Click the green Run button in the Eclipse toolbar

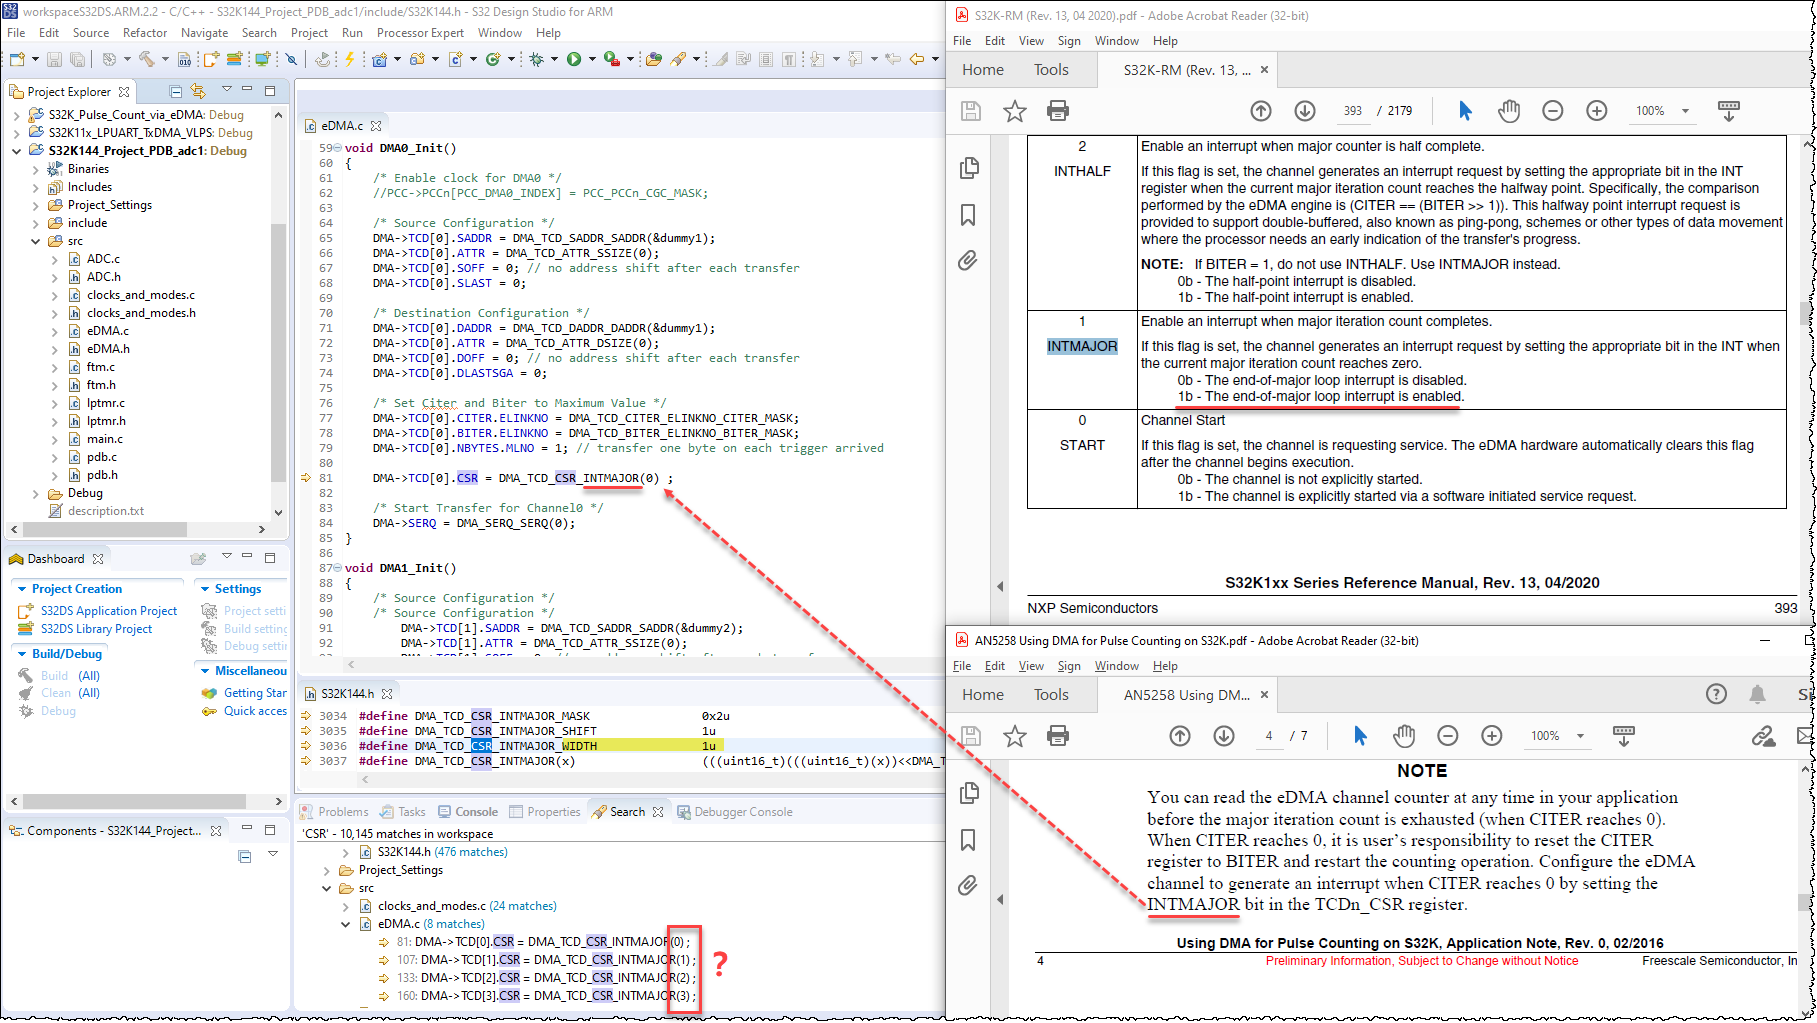pos(574,60)
